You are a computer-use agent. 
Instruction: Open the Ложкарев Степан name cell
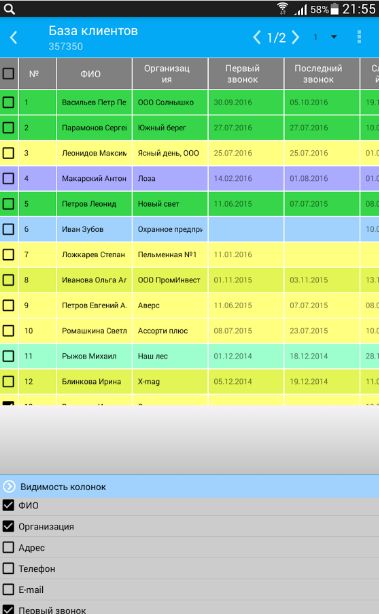point(94,255)
